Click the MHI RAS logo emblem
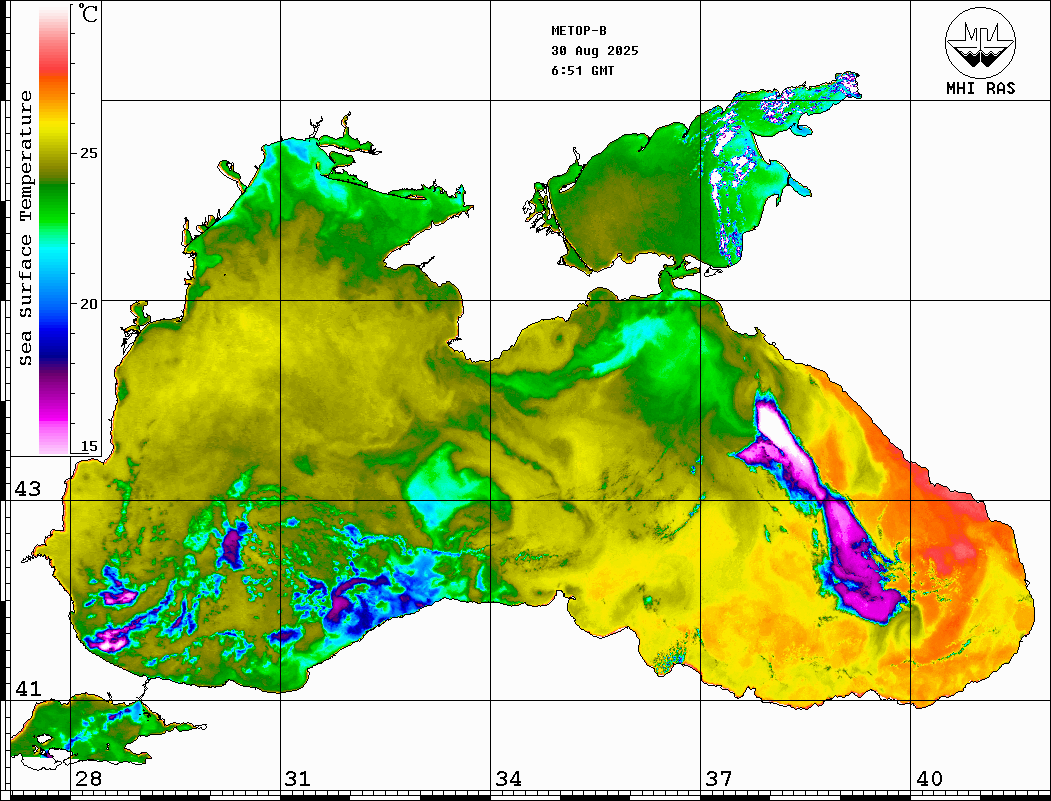1051x801 pixels. click(981, 42)
